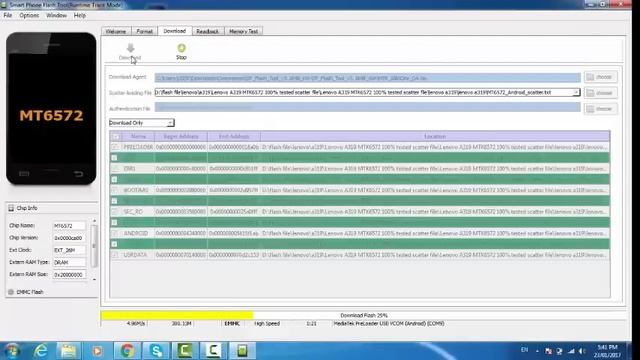Click the 'High Speed' status bar entry
This screenshot has height=360, width=640.
(267, 323)
